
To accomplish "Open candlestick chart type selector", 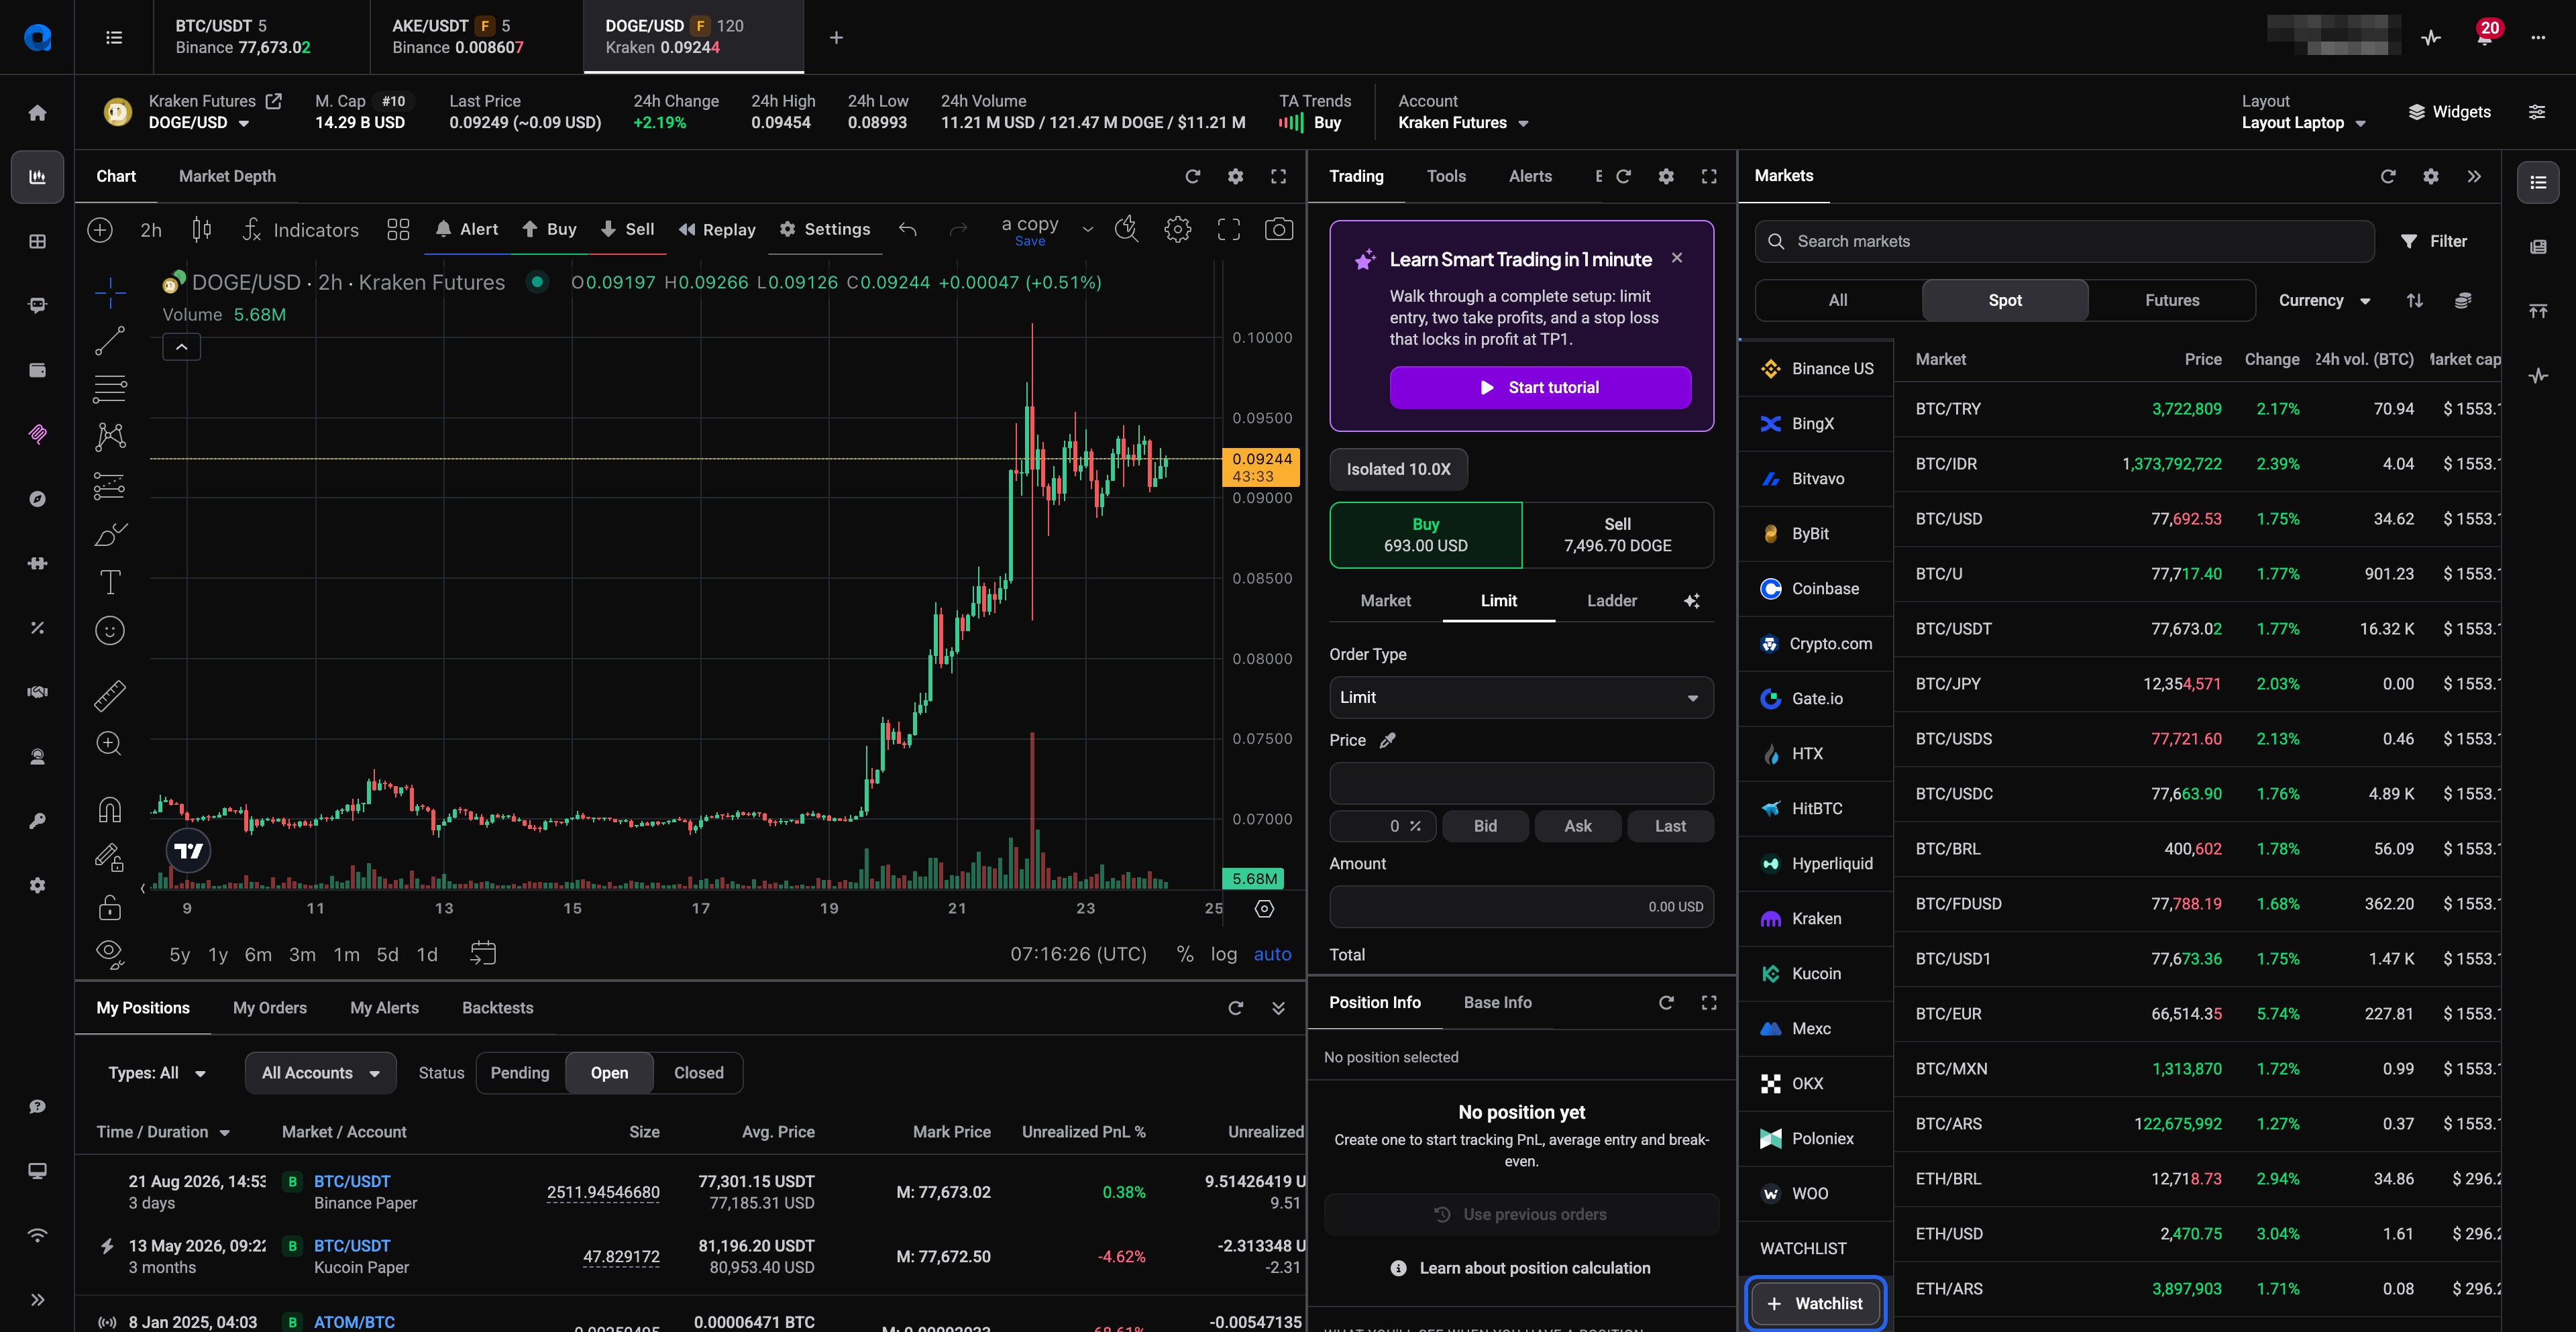I will coord(201,229).
